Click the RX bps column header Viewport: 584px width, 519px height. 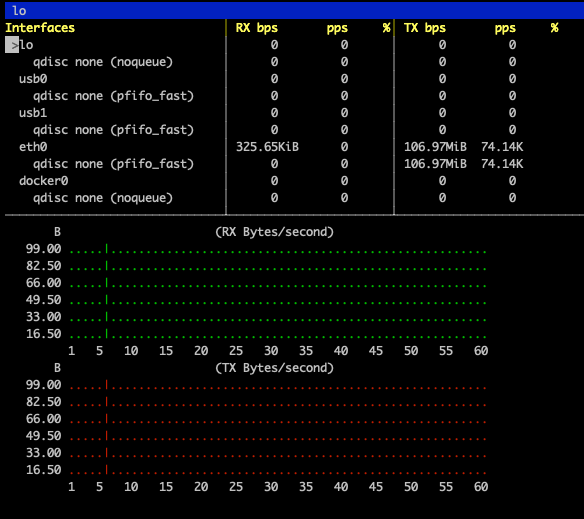point(257,28)
